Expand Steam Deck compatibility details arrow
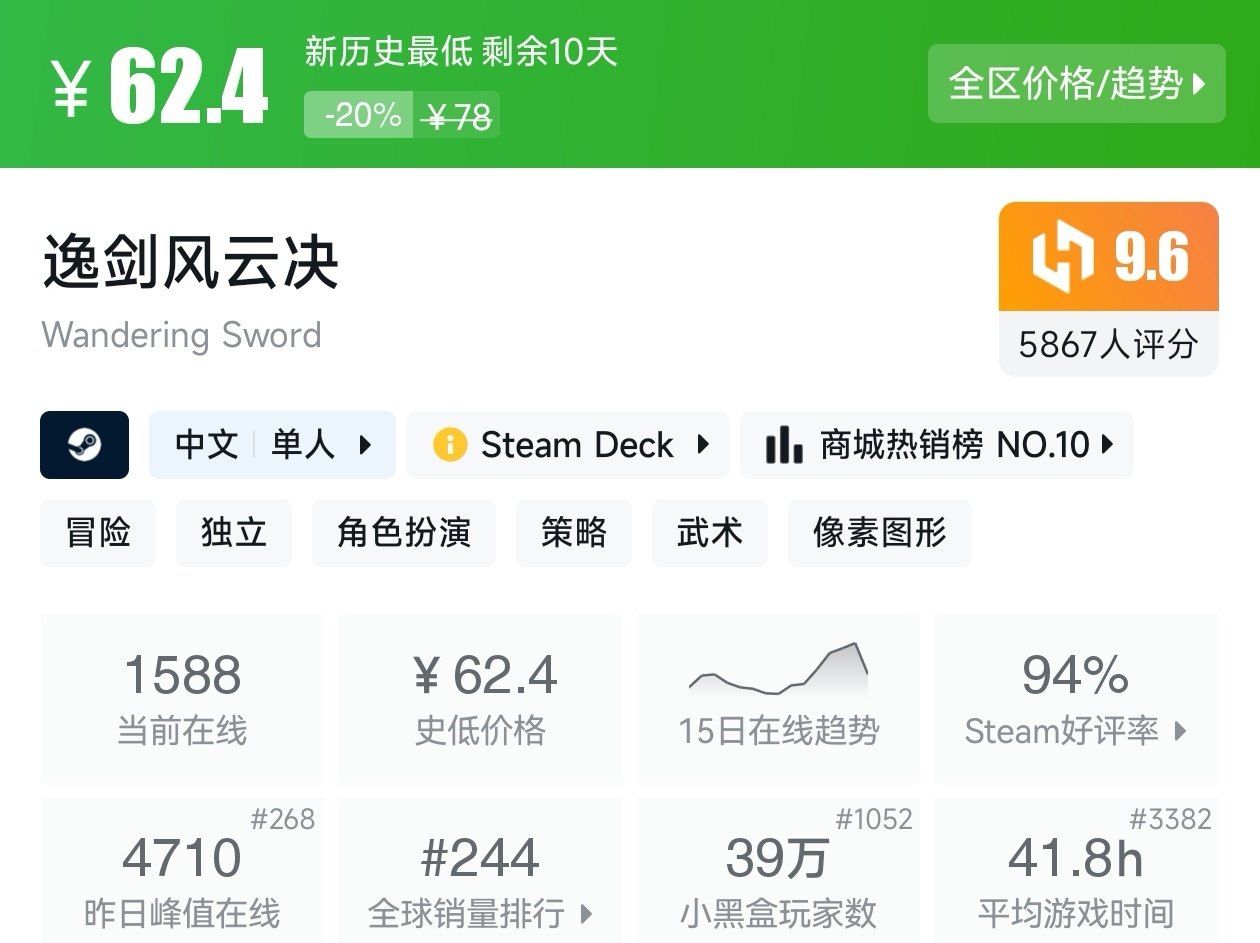The width and height of the screenshot is (1260, 943). point(703,445)
